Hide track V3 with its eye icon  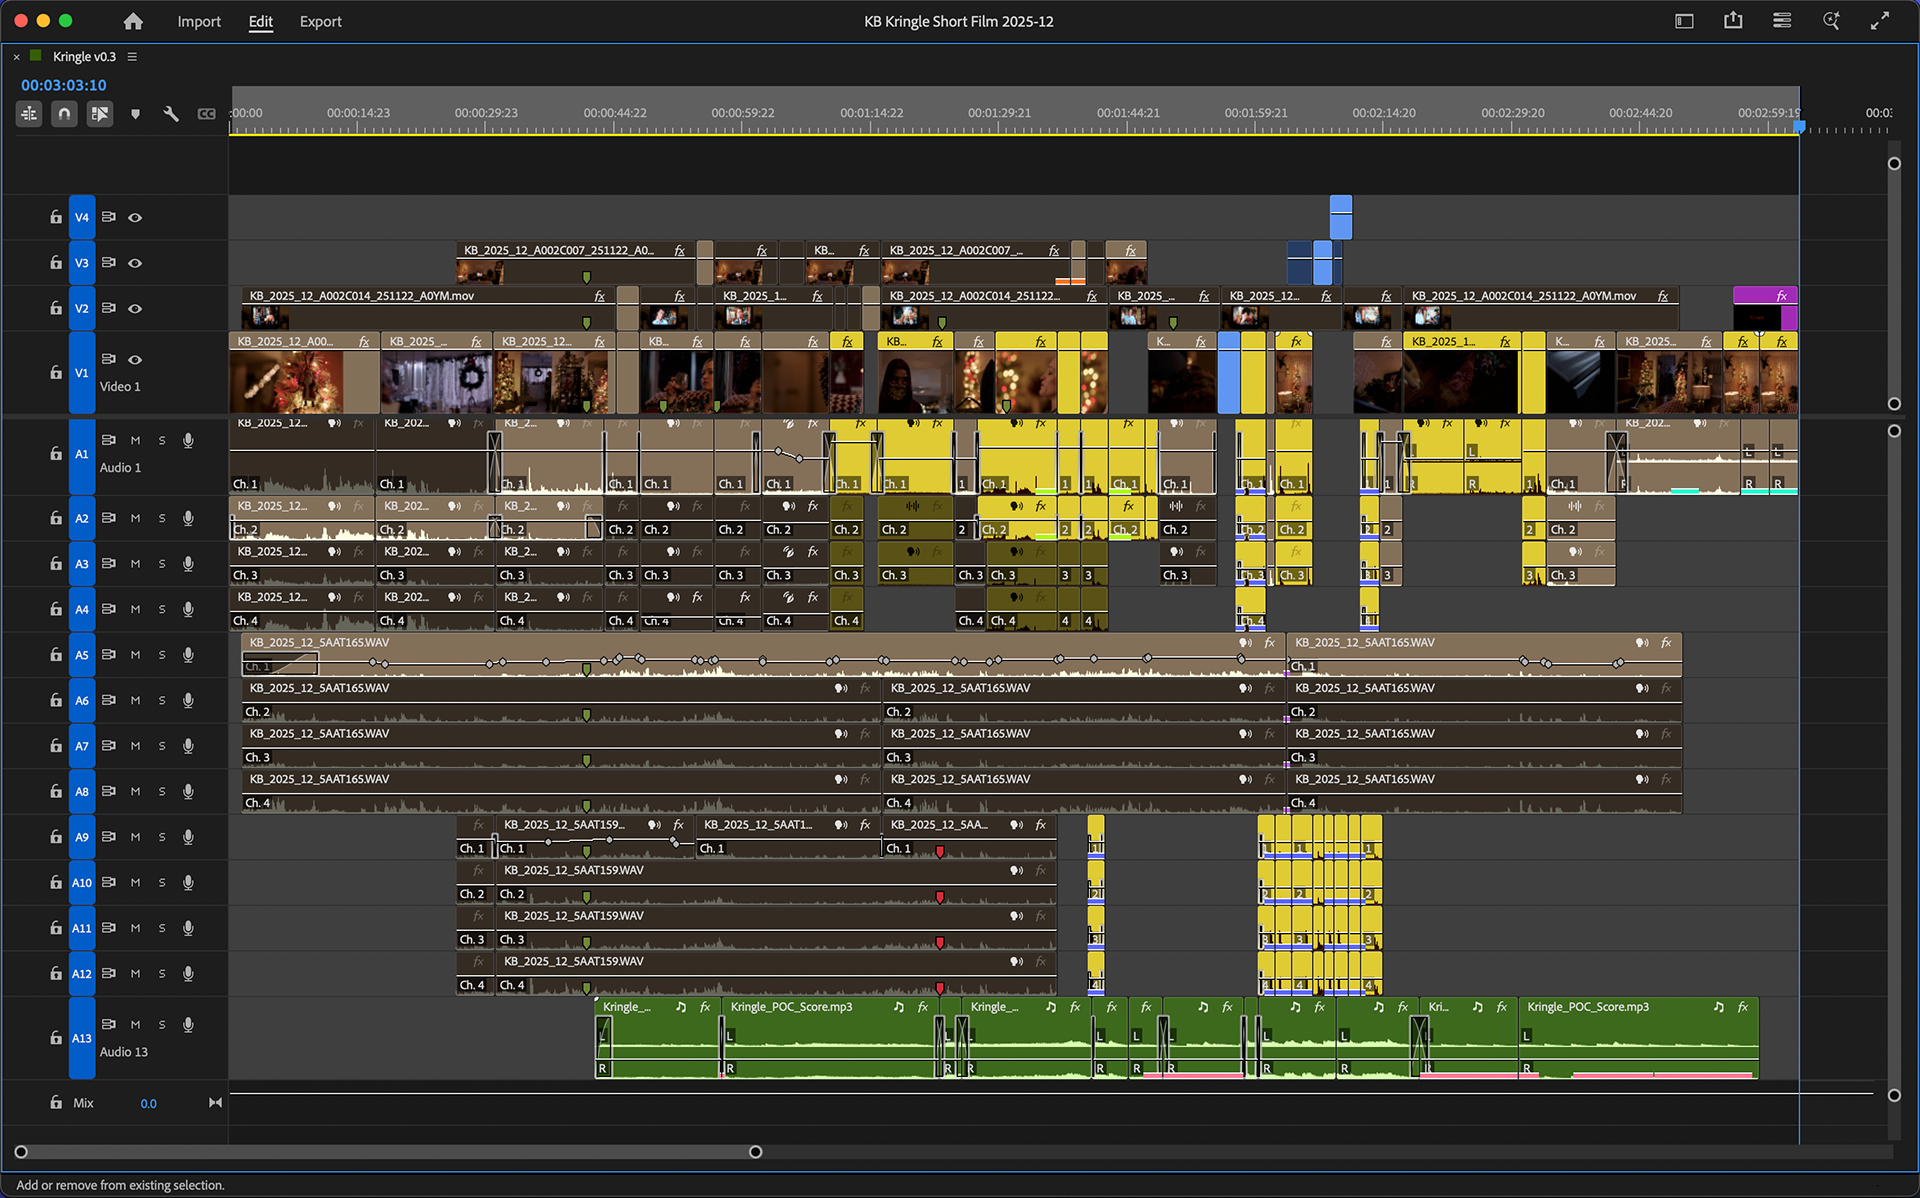(x=135, y=263)
